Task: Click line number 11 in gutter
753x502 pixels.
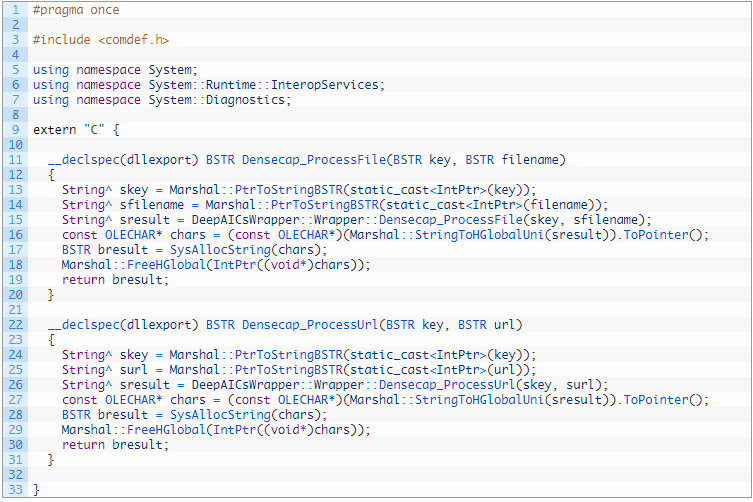Action: click(x=15, y=160)
